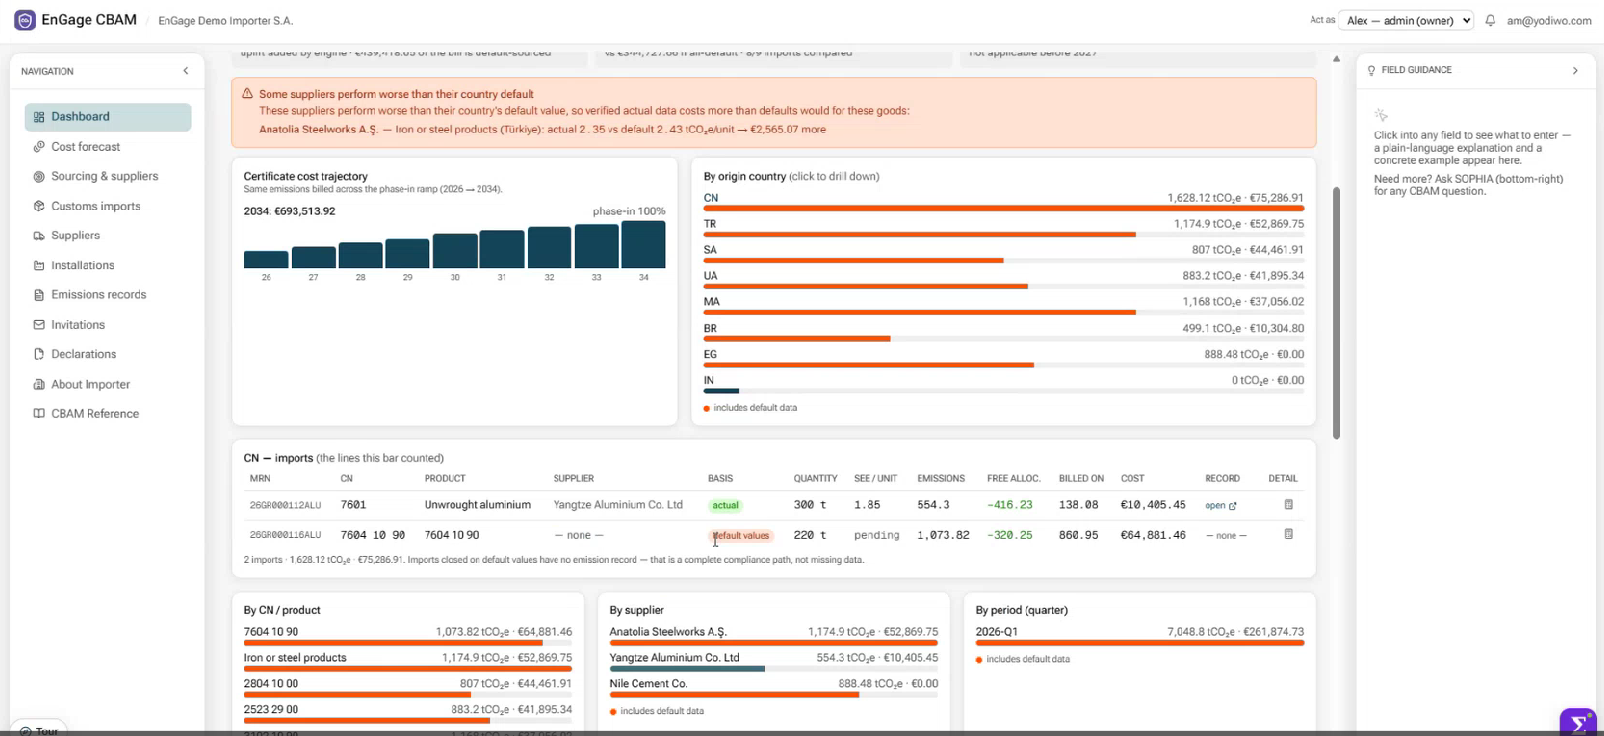The image size is (1604, 736).
Task: Drill down into TR origin country bar
Action: pos(1003,228)
